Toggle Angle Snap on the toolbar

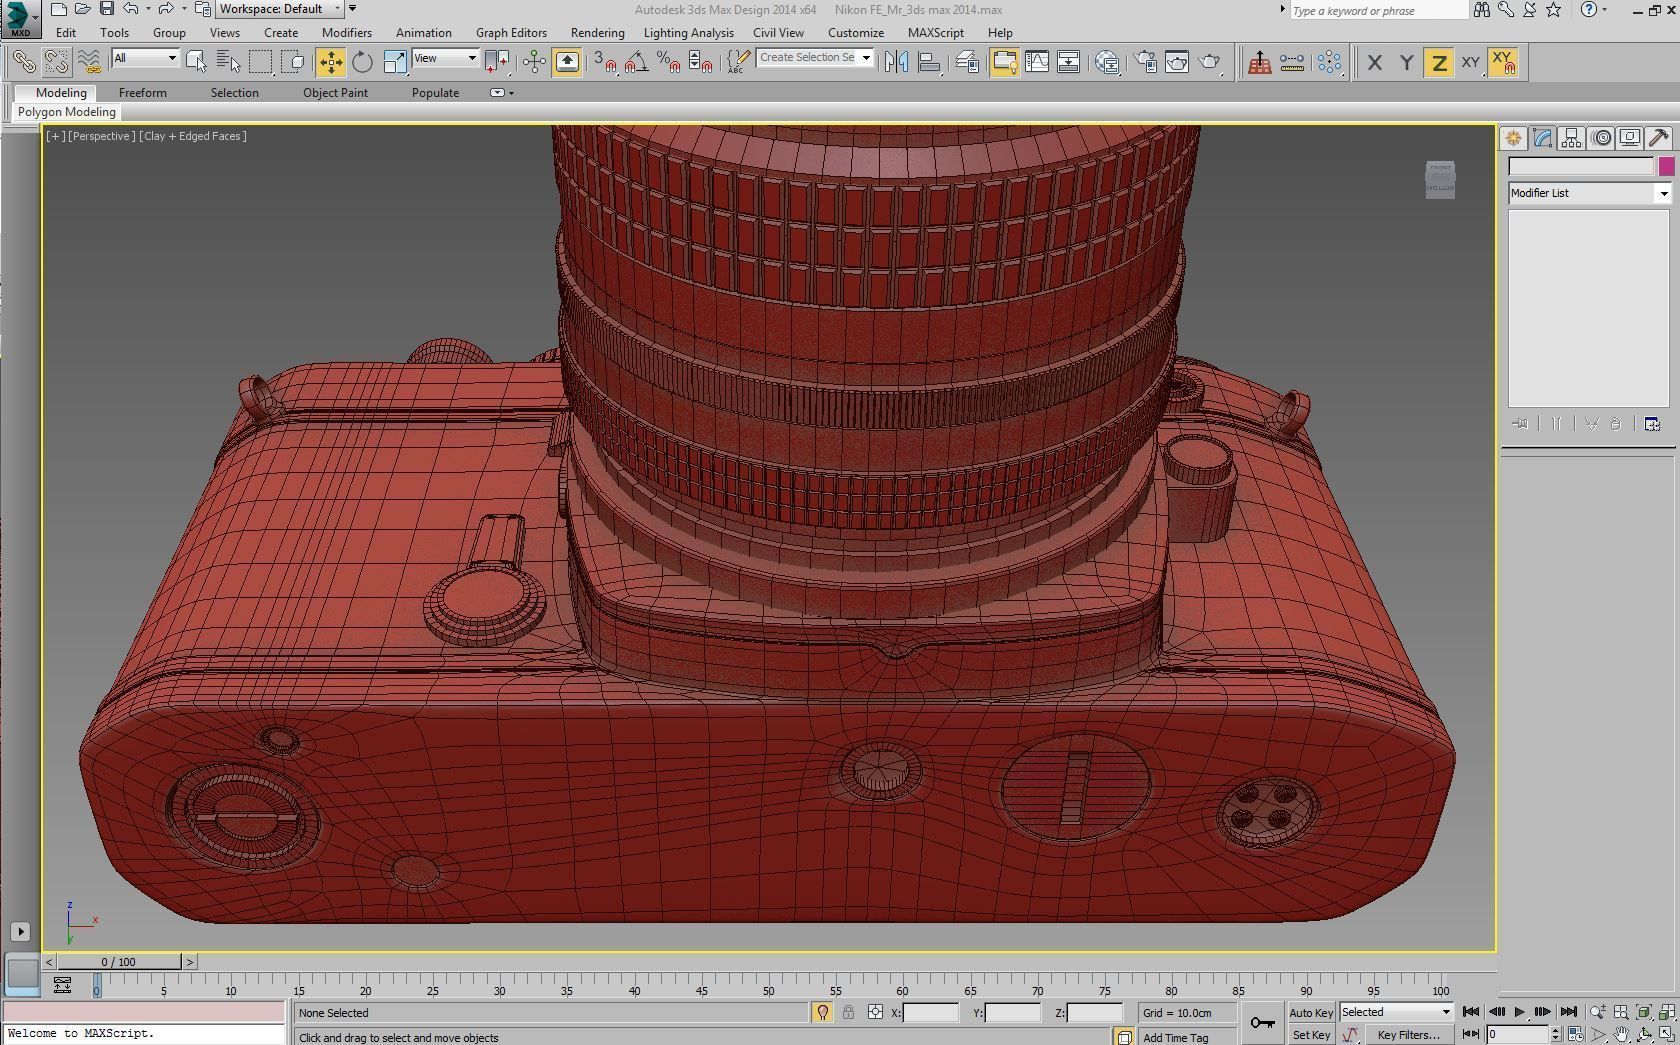point(636,62)
